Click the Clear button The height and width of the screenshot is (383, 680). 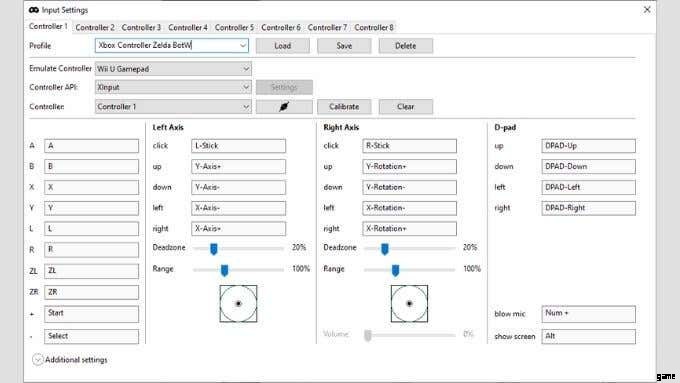[405, 107]
